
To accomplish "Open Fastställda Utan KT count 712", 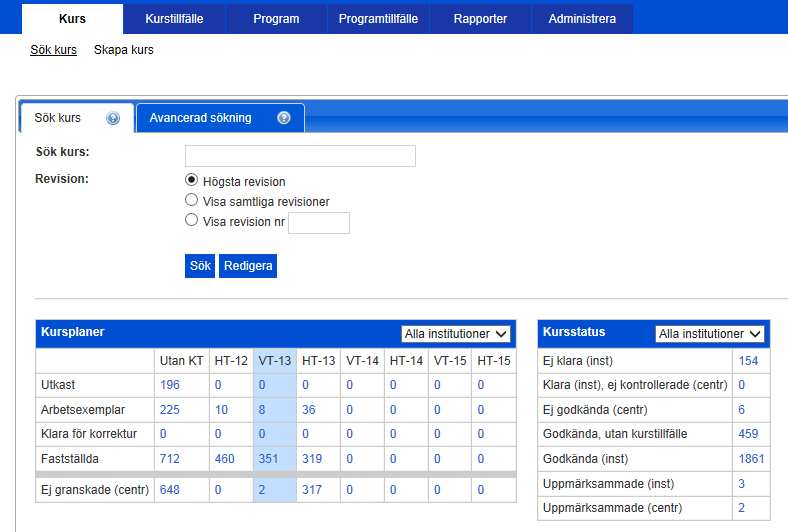I will tap(170, 459).
